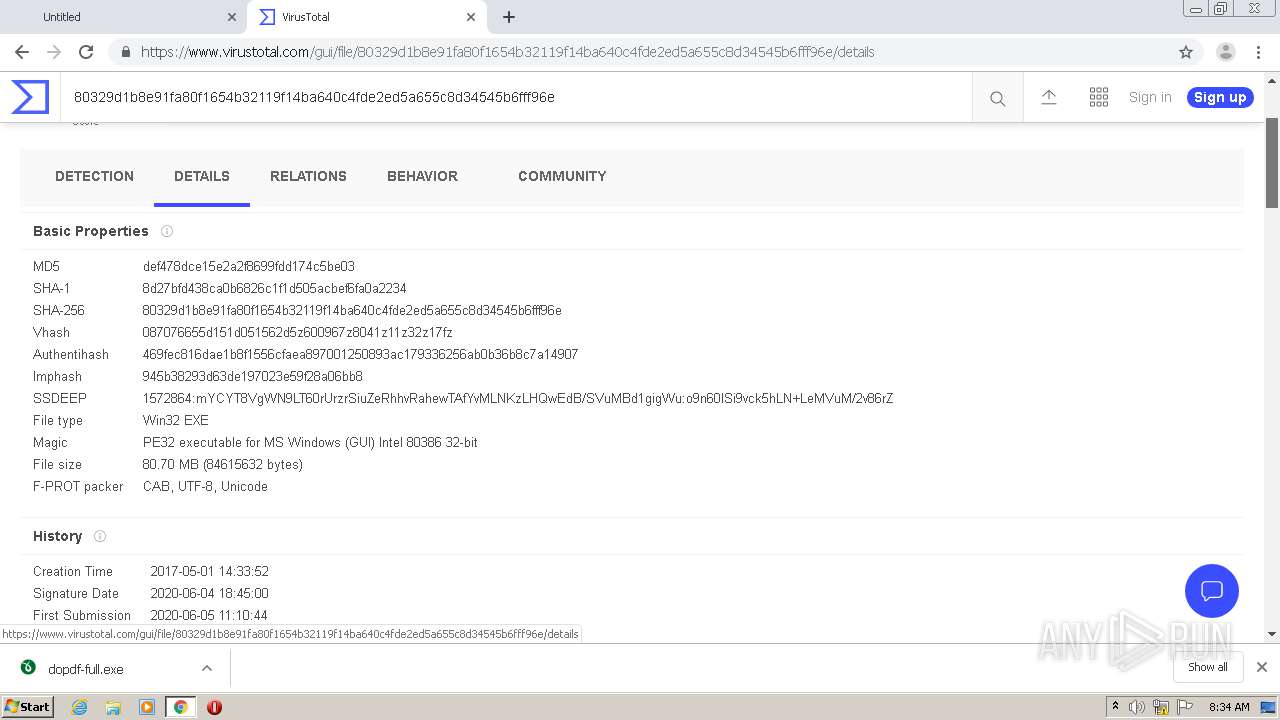Click the network flag tray icon beside volume

[1160, 707]
